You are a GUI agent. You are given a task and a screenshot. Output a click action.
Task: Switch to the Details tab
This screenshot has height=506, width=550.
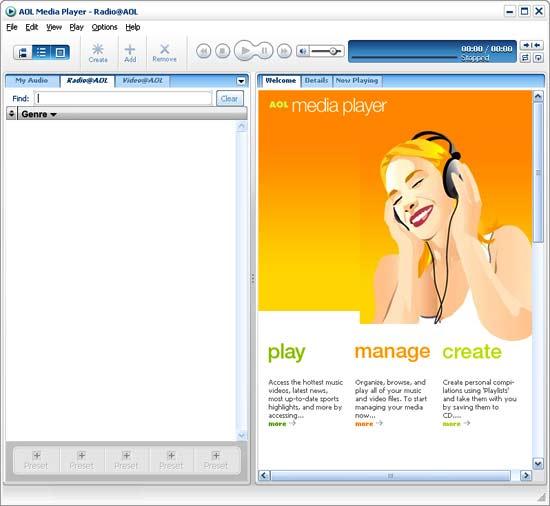point(316,81)
